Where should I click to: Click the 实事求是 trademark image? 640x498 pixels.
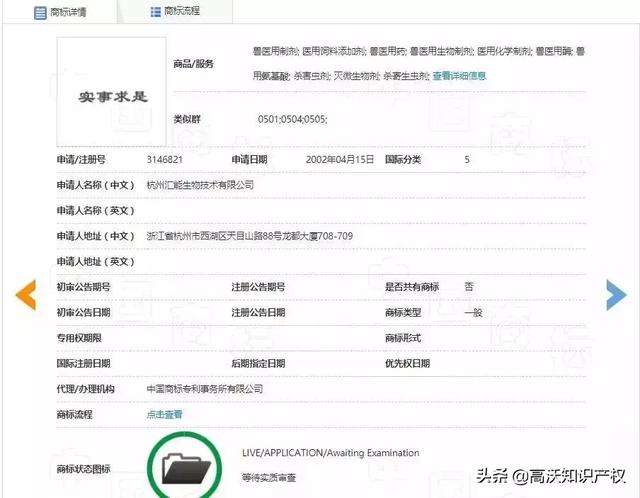coord(111,91)
